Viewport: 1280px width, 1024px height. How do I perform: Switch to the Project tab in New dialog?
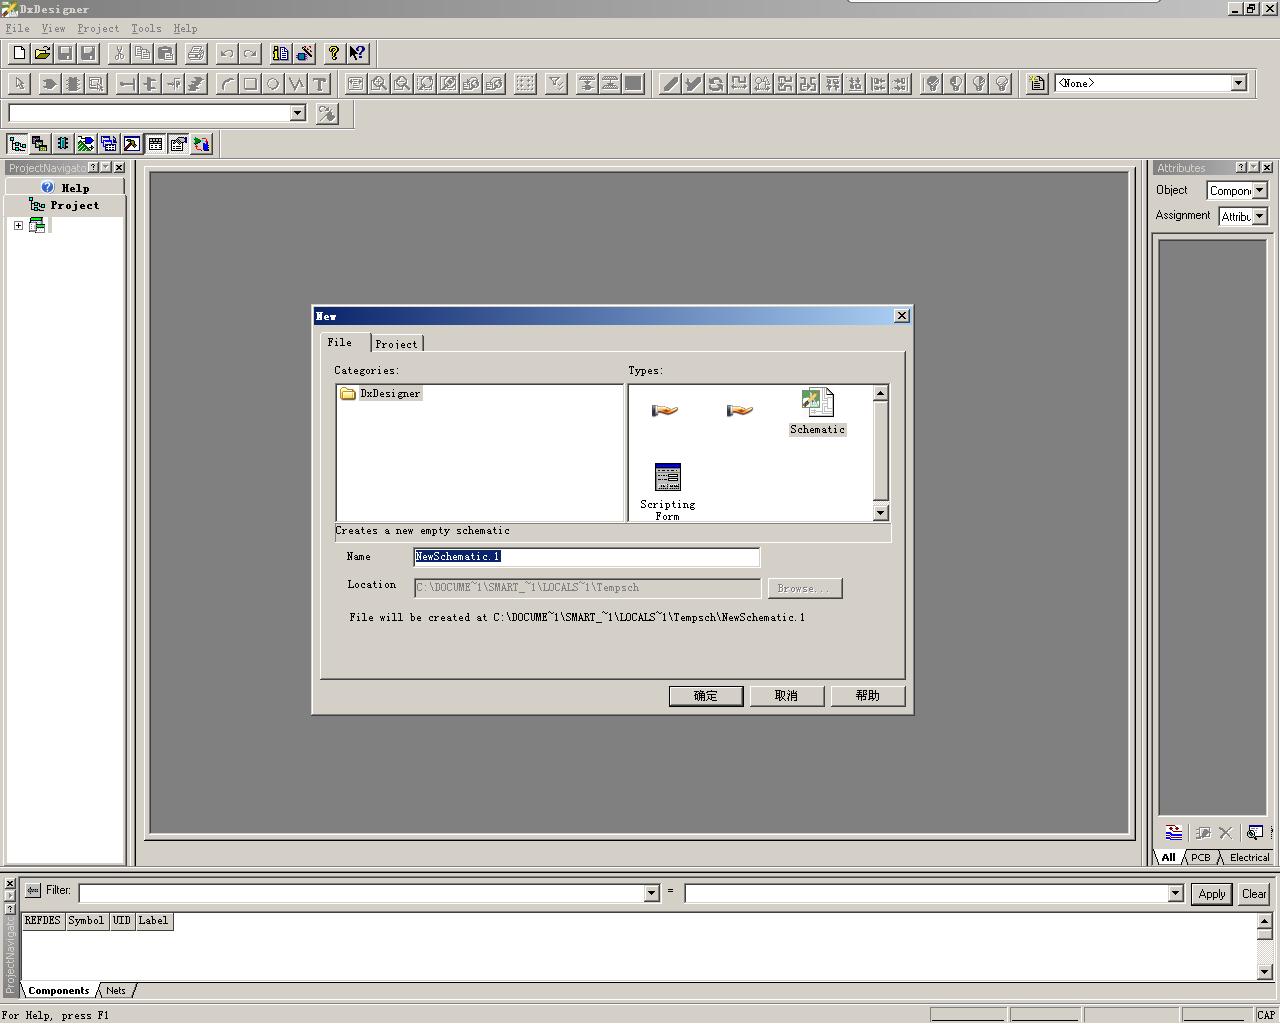(397, 344)
